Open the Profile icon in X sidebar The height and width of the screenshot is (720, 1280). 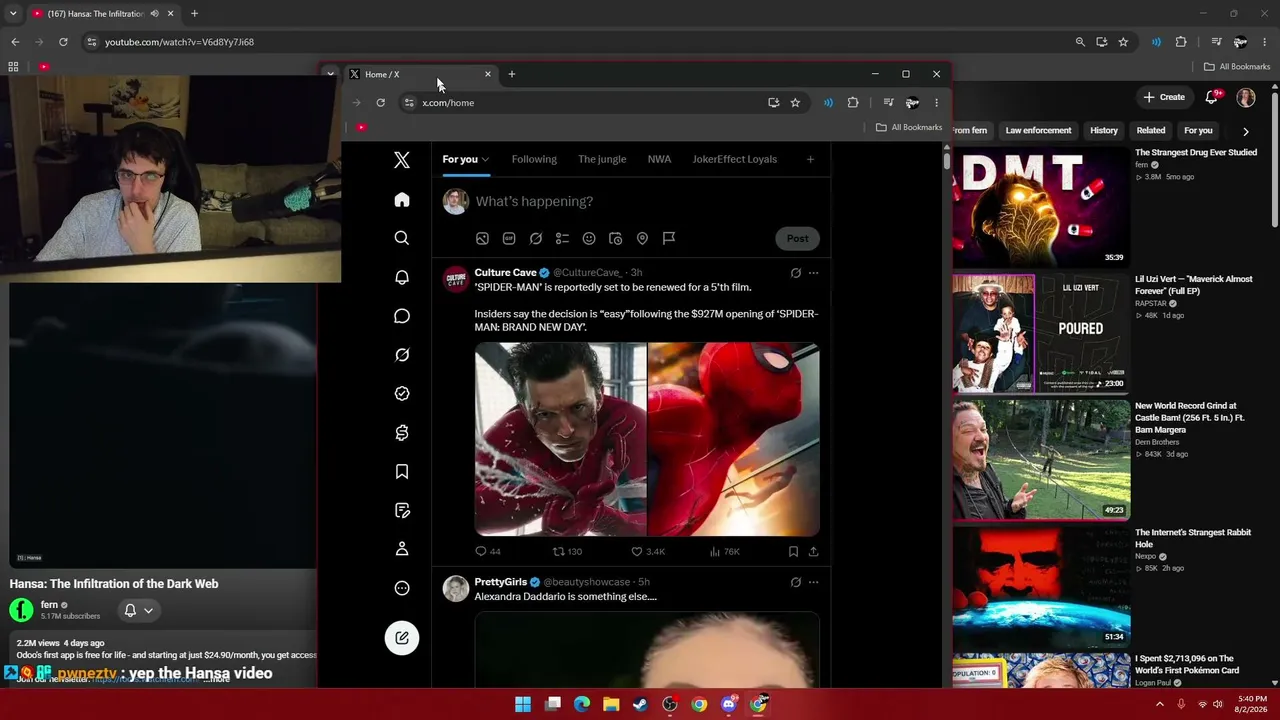point(402,549)
